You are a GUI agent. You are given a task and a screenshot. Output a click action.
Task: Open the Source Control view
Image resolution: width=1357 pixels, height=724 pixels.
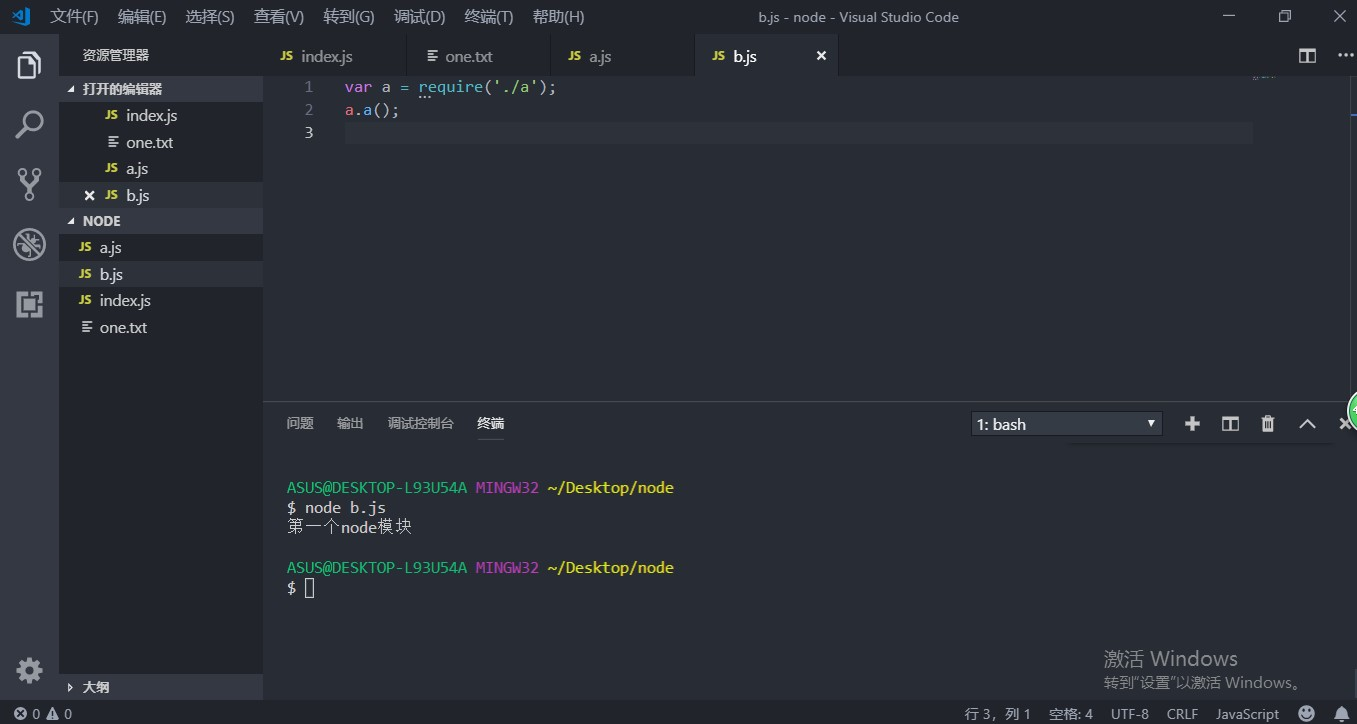pos(29,184)
